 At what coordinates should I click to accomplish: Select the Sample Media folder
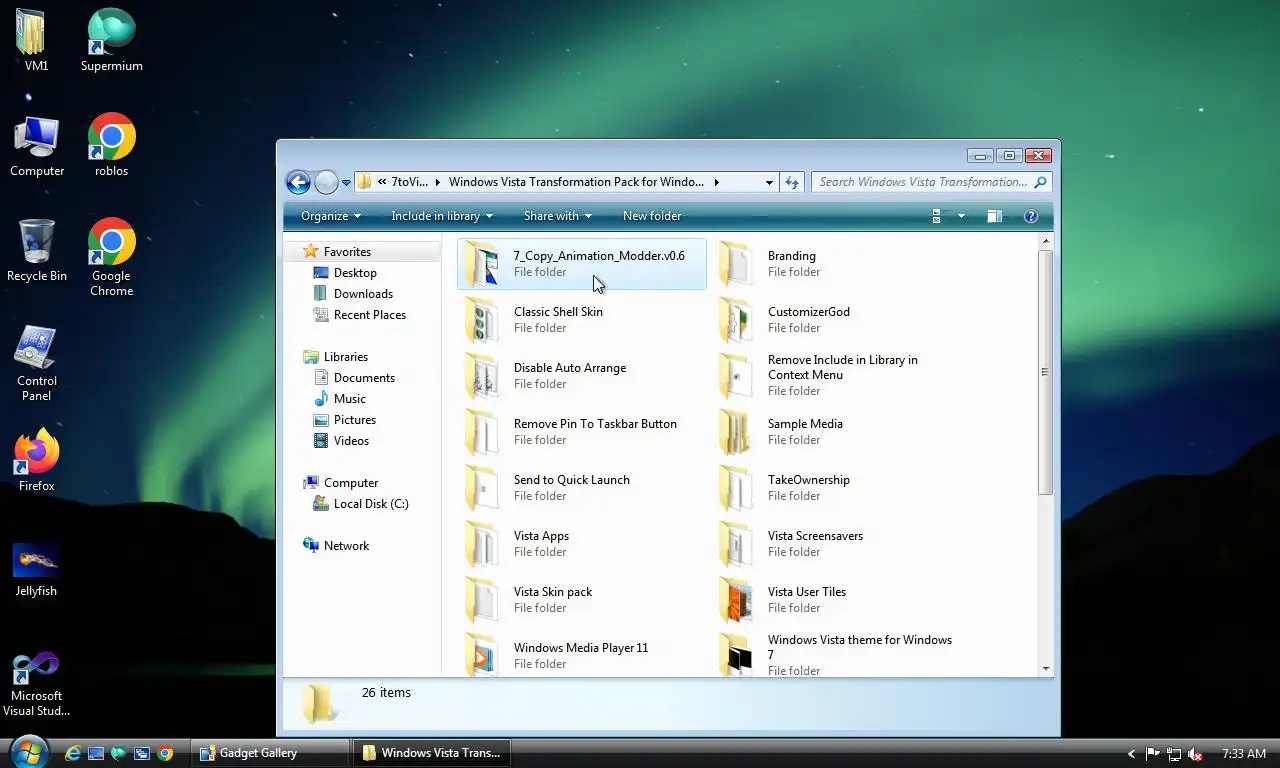pyautogui.click(x=836, y=432)
